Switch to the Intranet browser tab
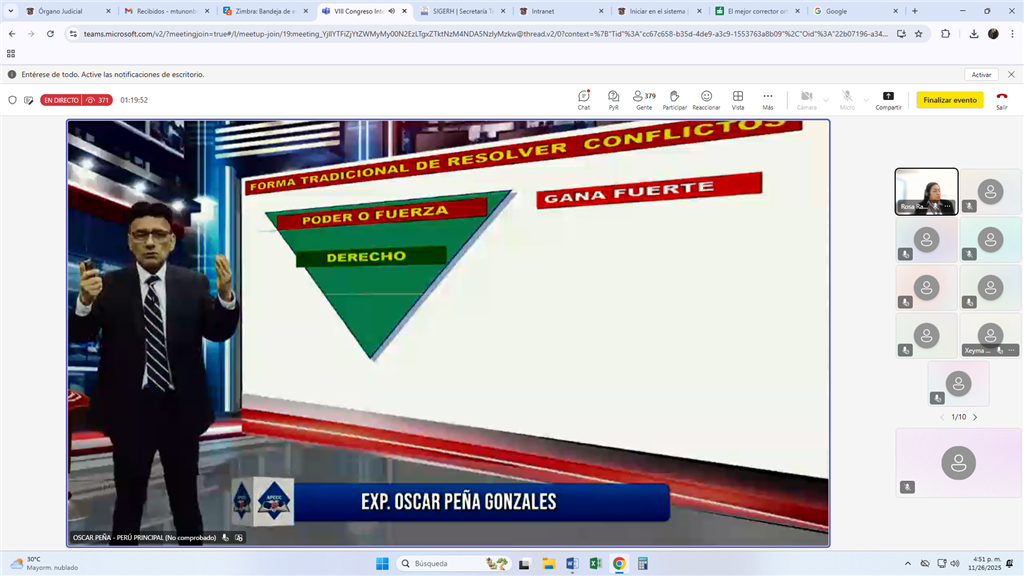Screen dimensions: 1024x576 point(558,11)
